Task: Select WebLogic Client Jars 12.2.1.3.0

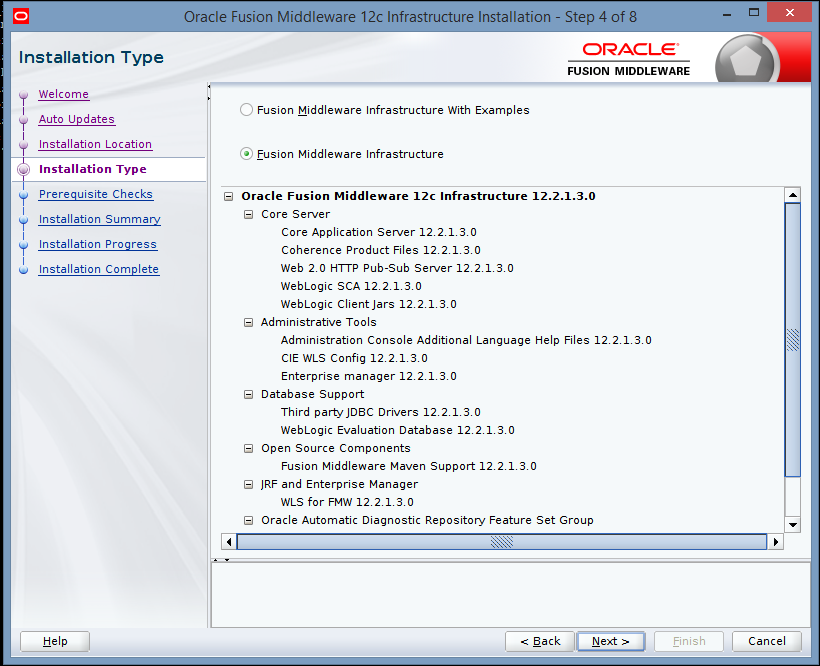Action: 369,304
